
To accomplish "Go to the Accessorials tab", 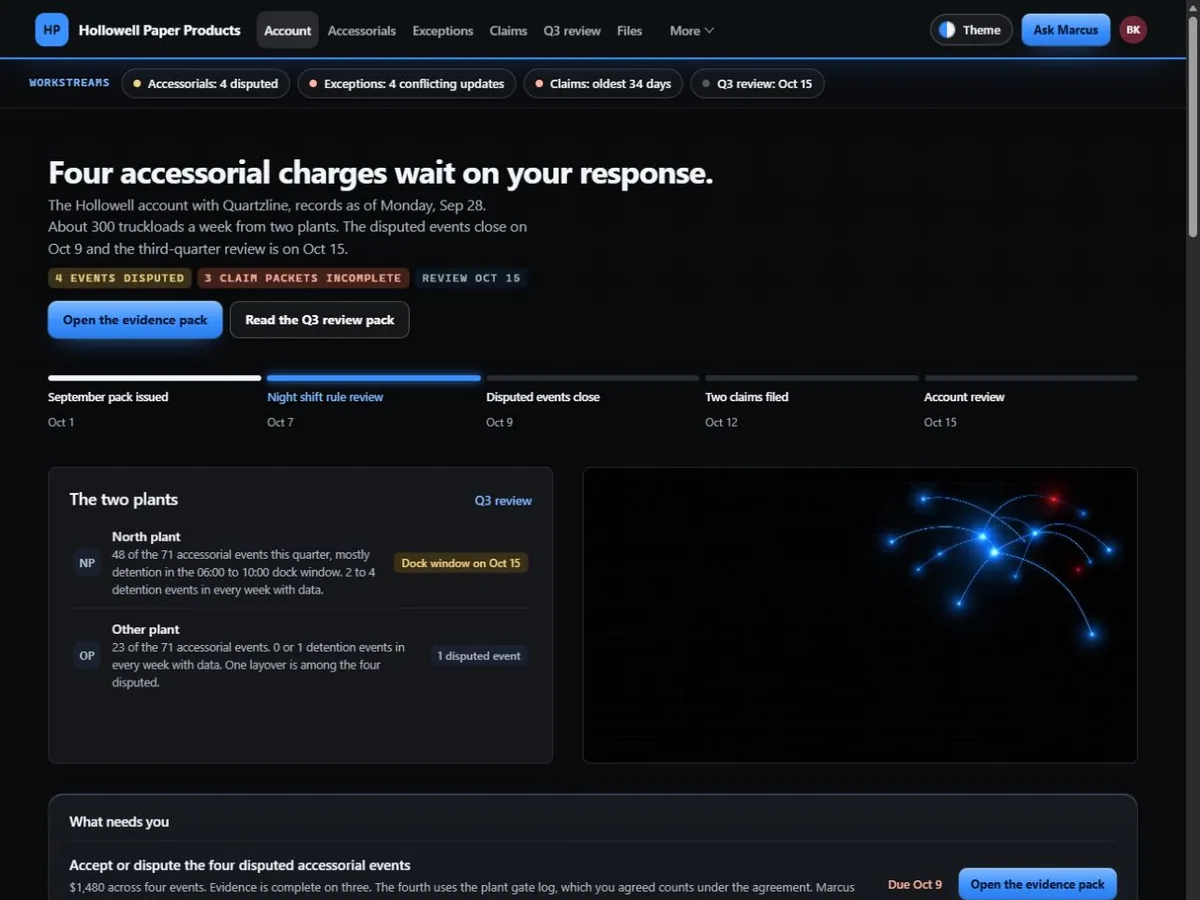I will [362, 31].
